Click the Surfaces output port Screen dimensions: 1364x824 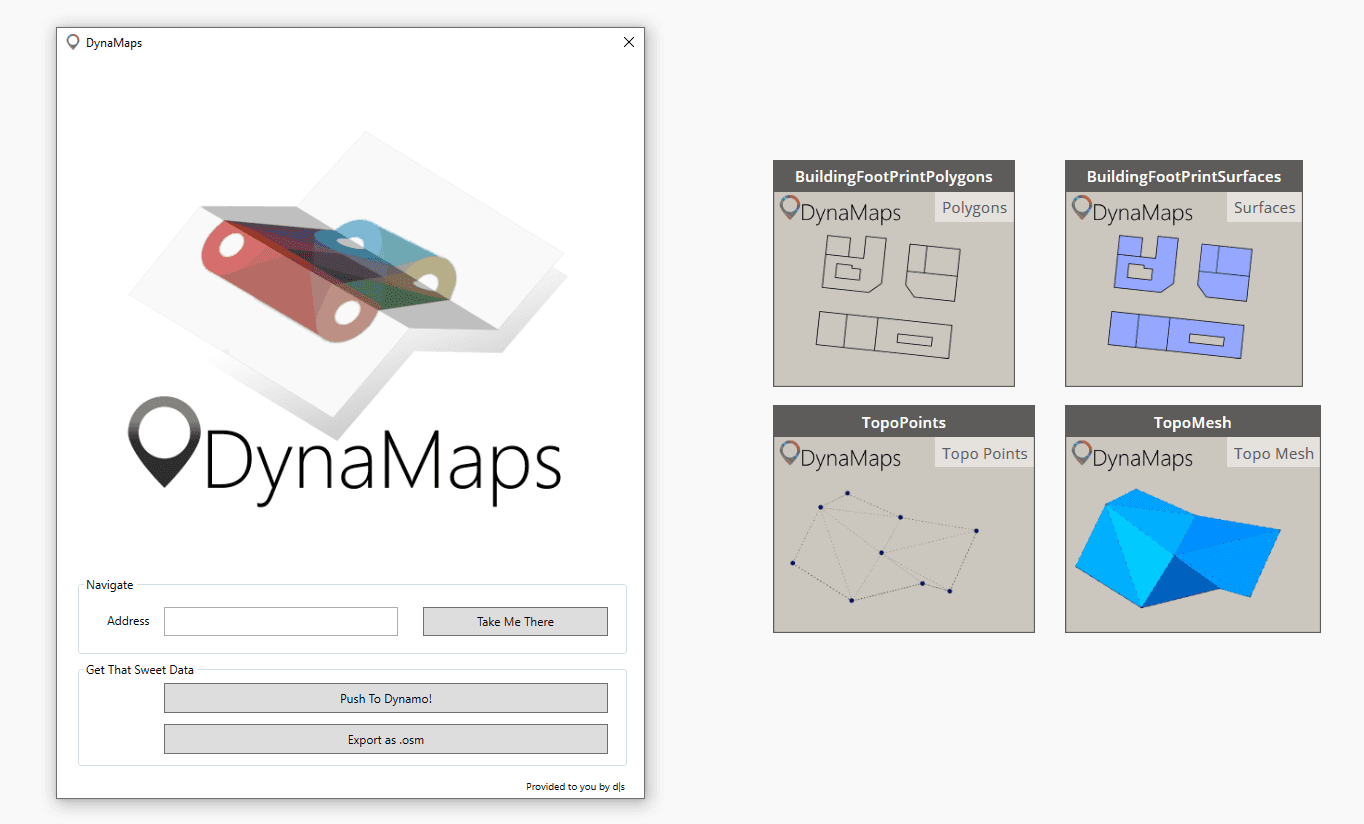[x=1265, y=207]
